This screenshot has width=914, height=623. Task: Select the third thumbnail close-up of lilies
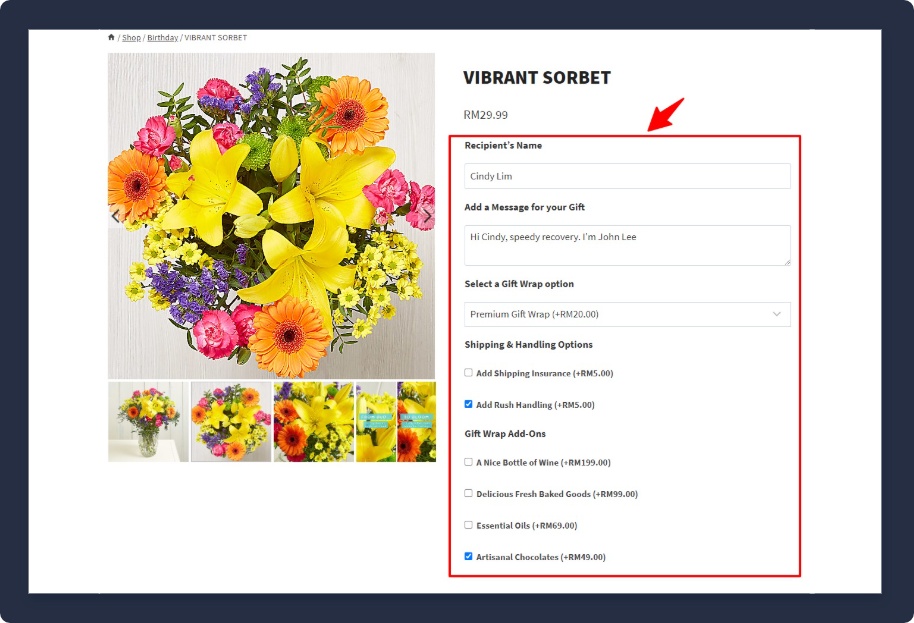(314, 421)
